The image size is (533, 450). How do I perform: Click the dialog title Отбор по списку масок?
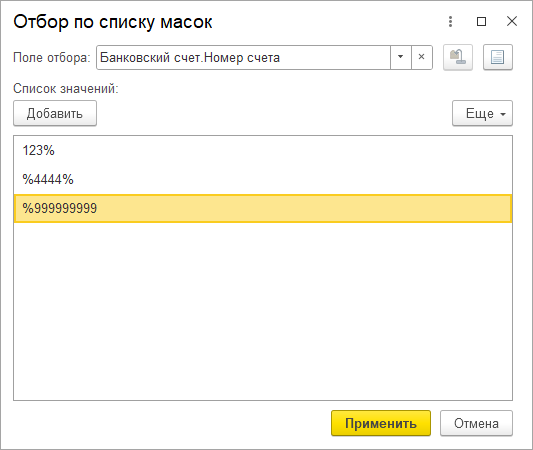(113, 22)
